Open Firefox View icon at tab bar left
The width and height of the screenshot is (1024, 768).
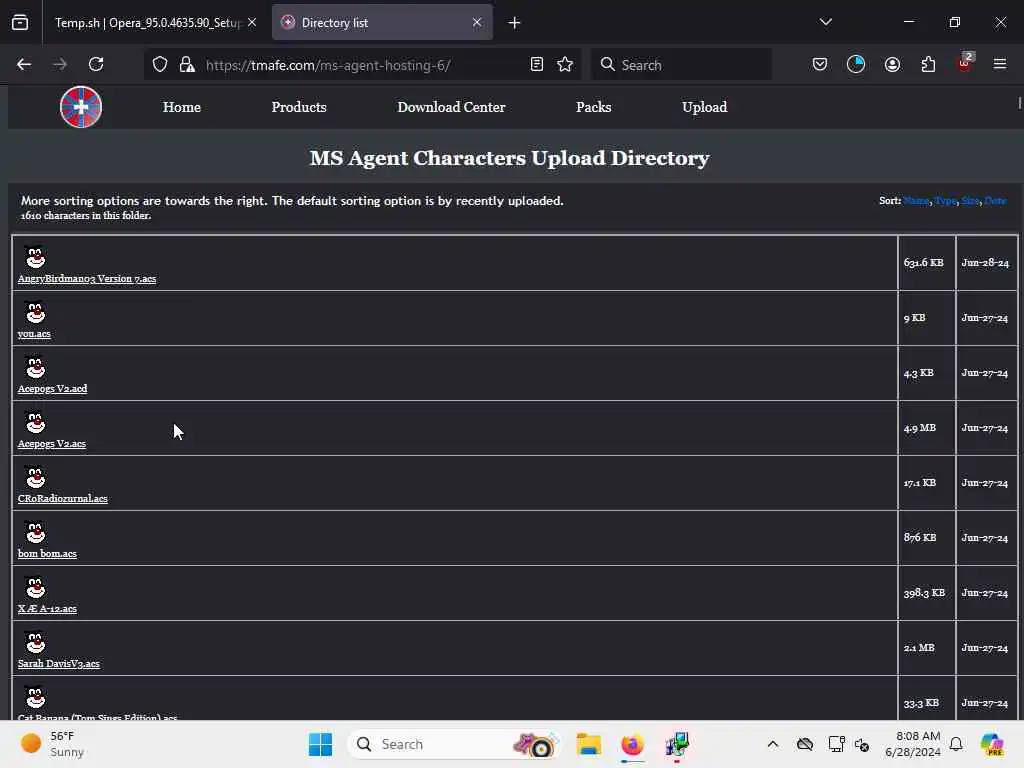20,22
